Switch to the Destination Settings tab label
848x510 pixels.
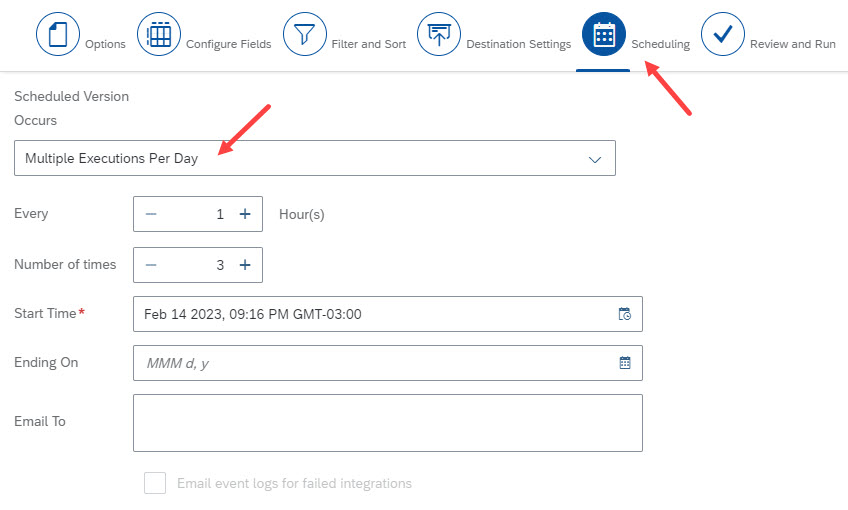point(519,44)
